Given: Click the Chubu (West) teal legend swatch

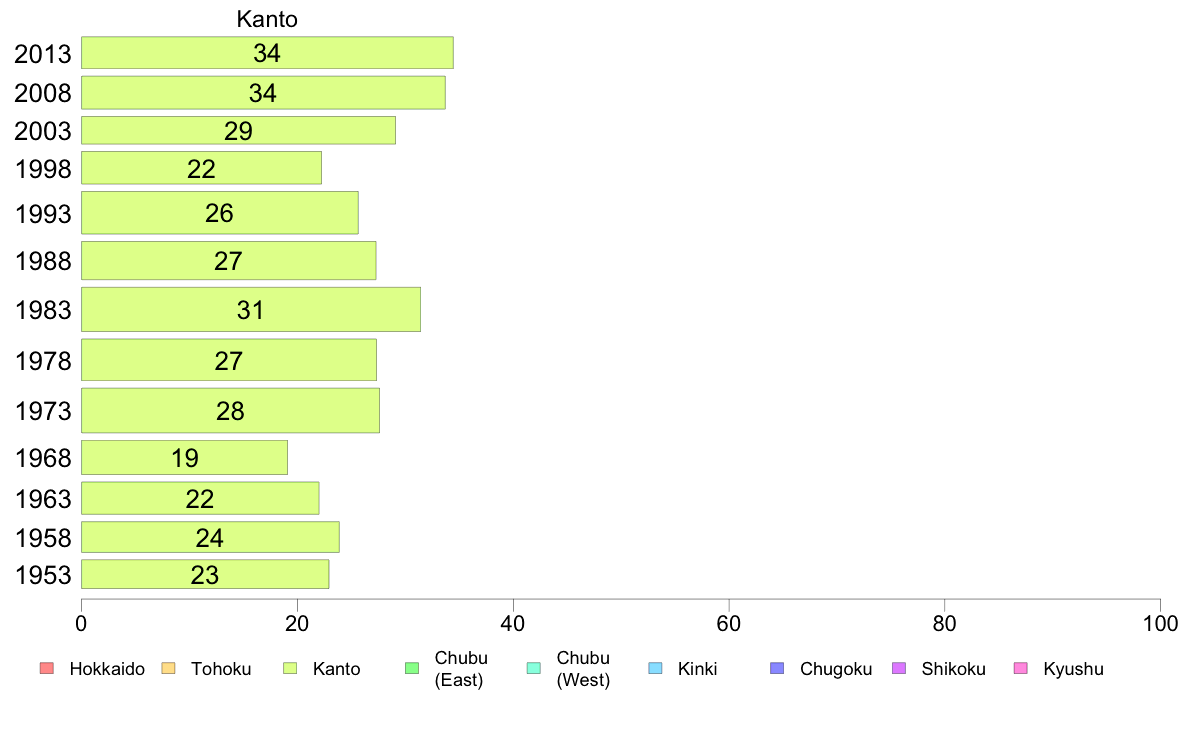Looking at the screenshot, I should tap(534, 669).
